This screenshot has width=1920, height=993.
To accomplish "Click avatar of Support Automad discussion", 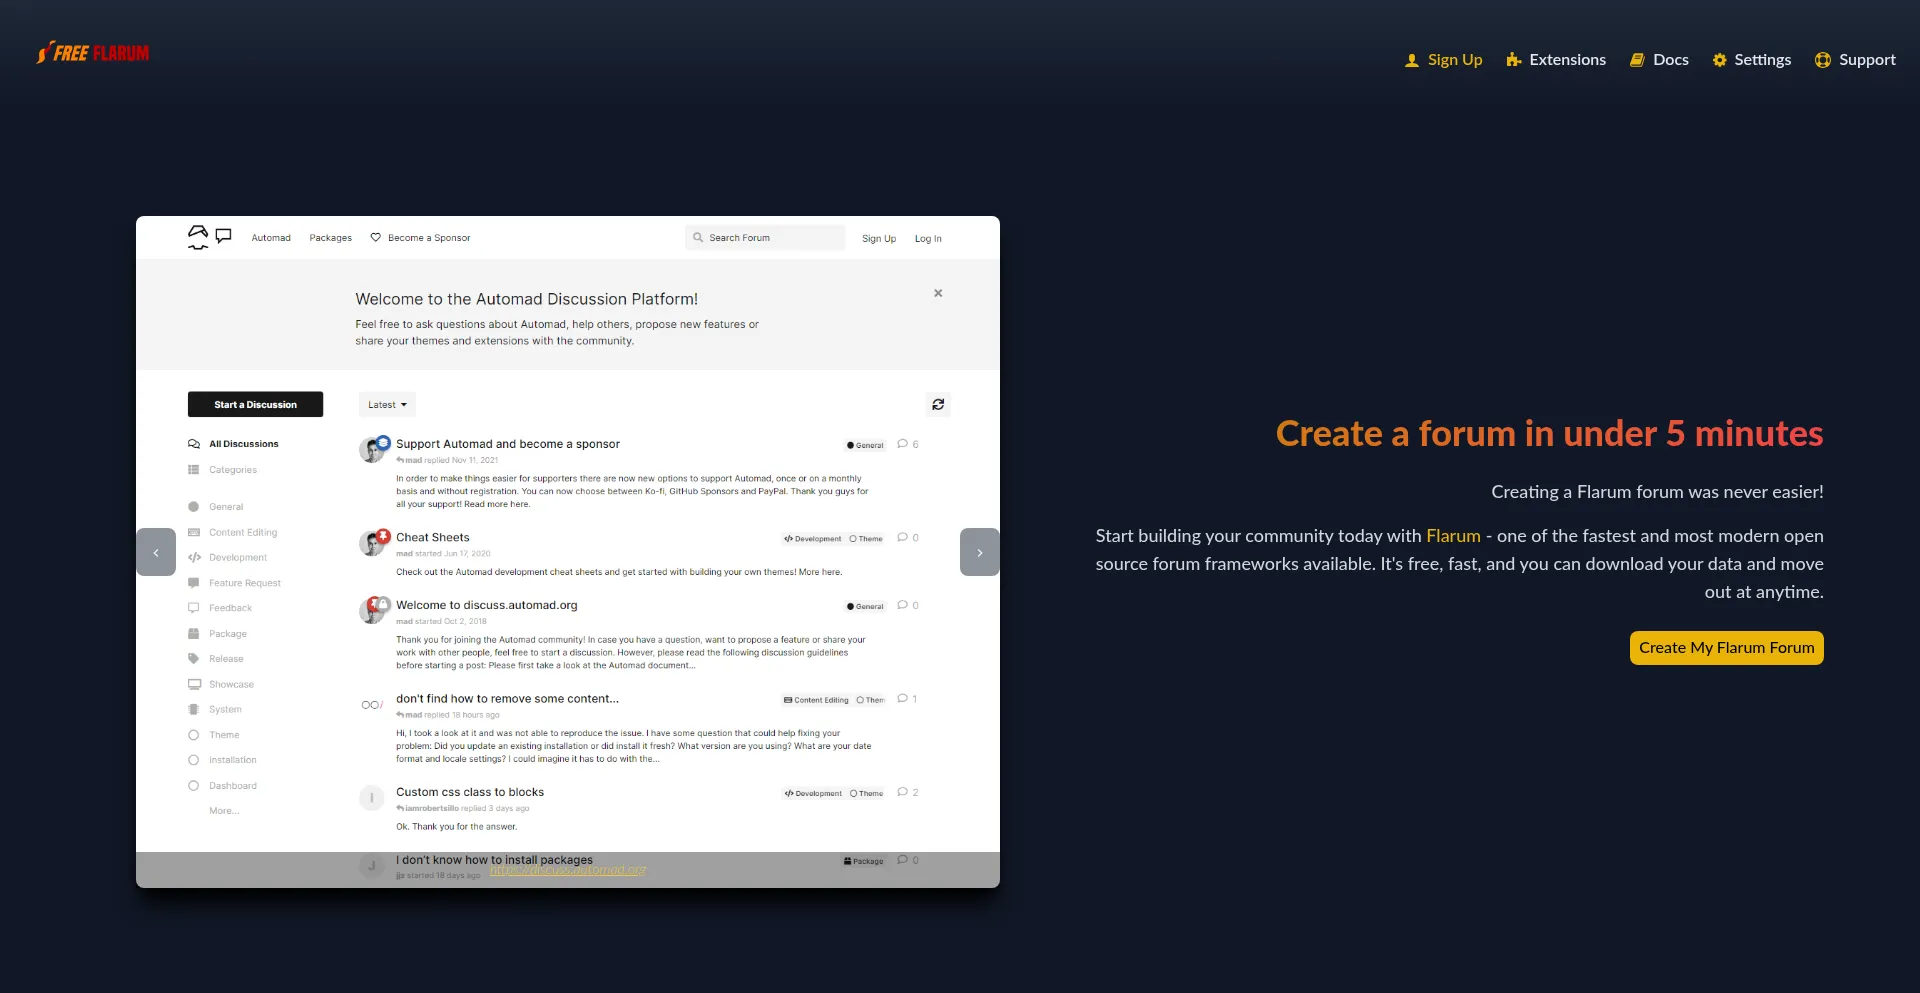I will click(372, 450).
